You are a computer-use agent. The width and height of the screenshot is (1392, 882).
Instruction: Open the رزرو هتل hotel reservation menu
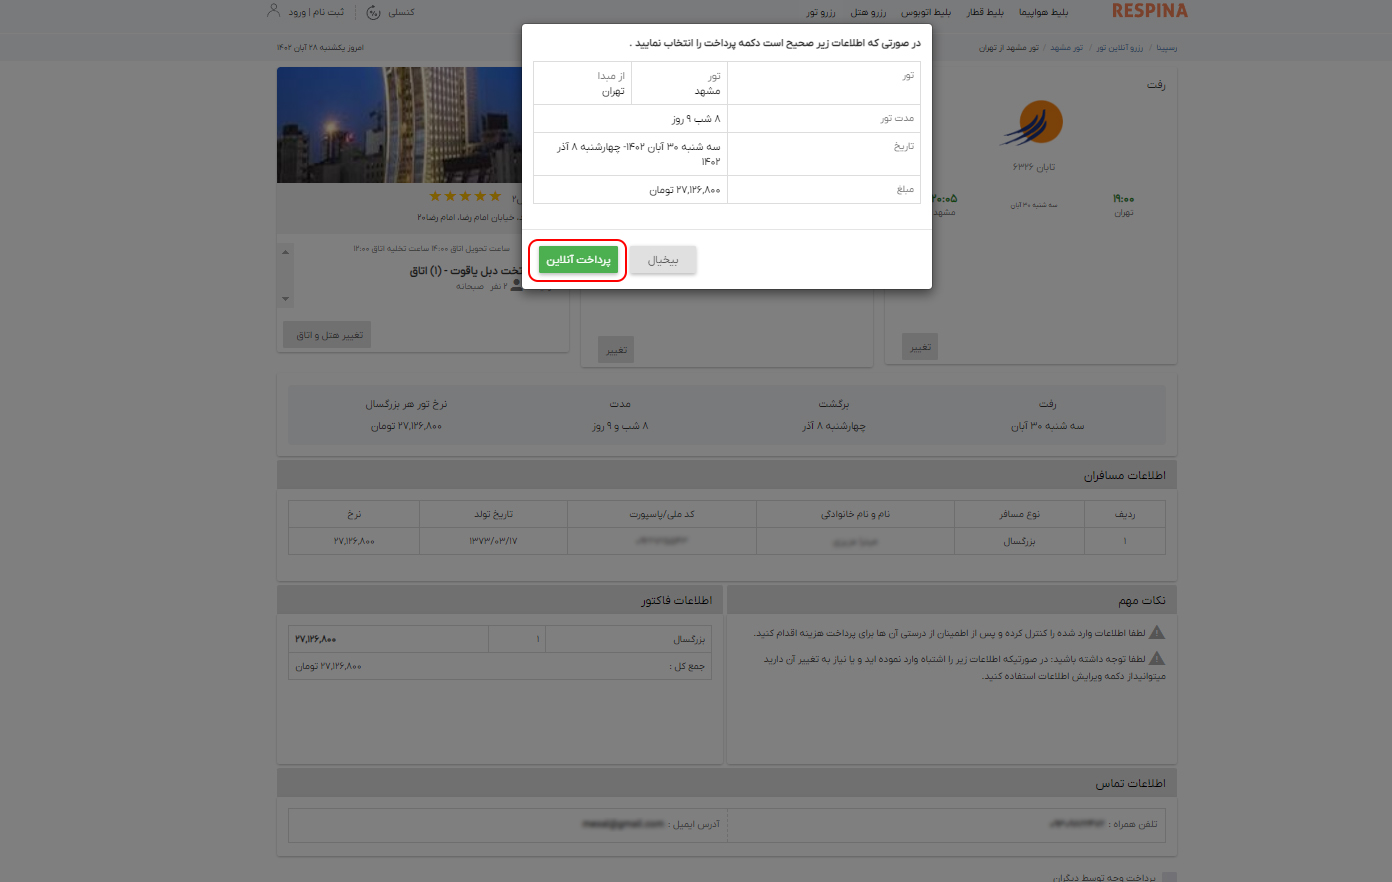coord(866,12)
